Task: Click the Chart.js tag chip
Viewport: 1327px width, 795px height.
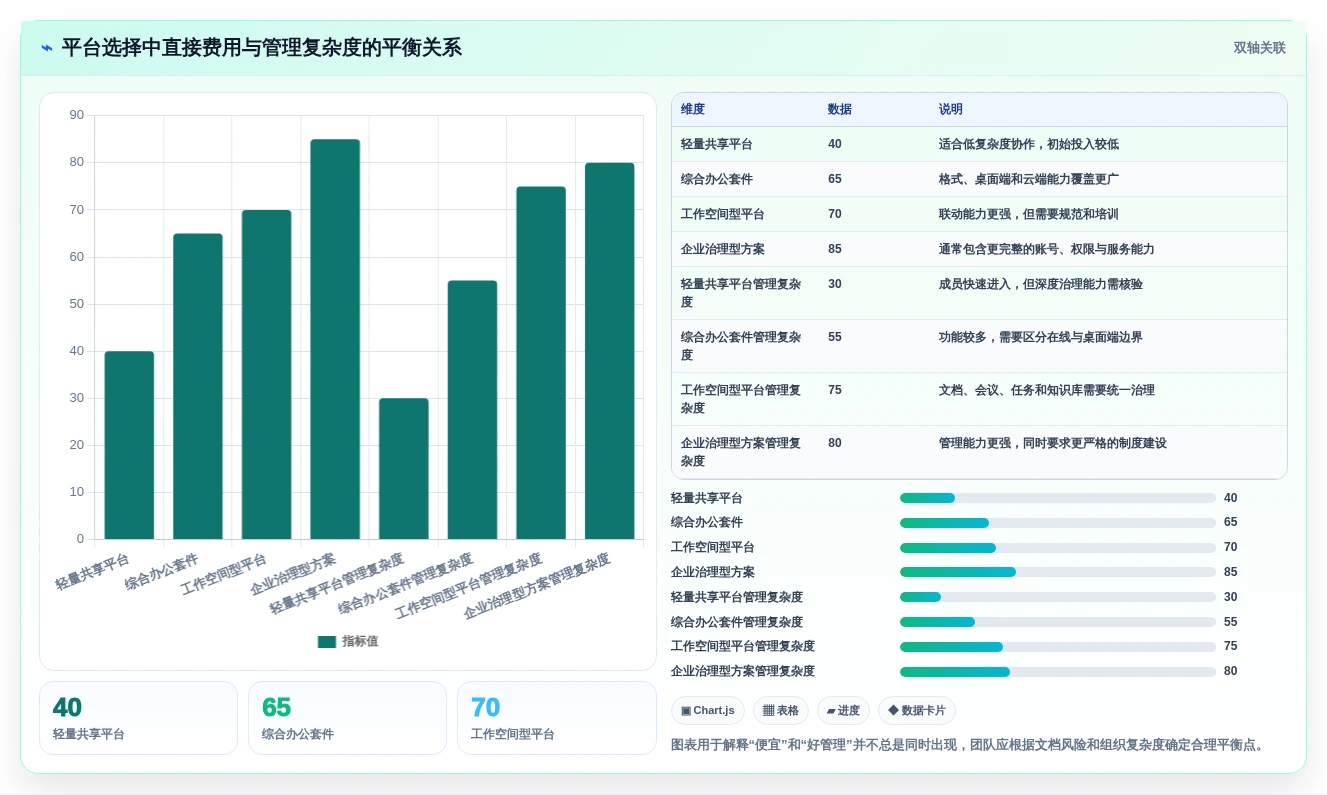Action: pyautogui.click(x=708, y=711)
